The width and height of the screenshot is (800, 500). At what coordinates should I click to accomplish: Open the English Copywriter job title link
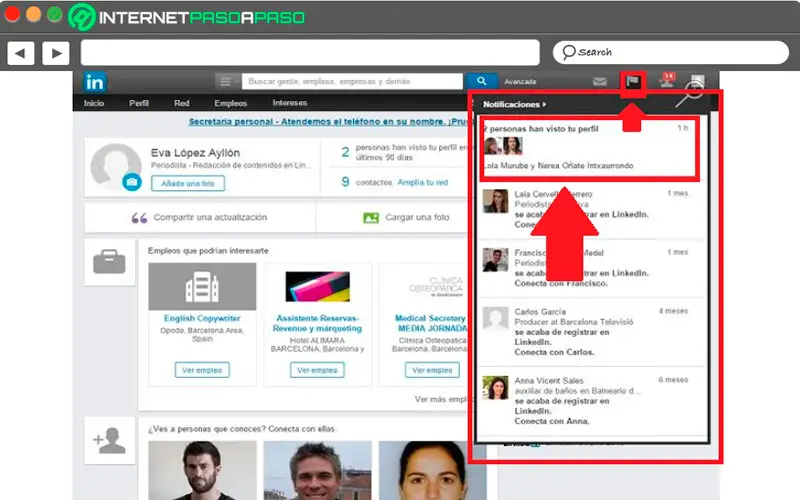point(202,318)
